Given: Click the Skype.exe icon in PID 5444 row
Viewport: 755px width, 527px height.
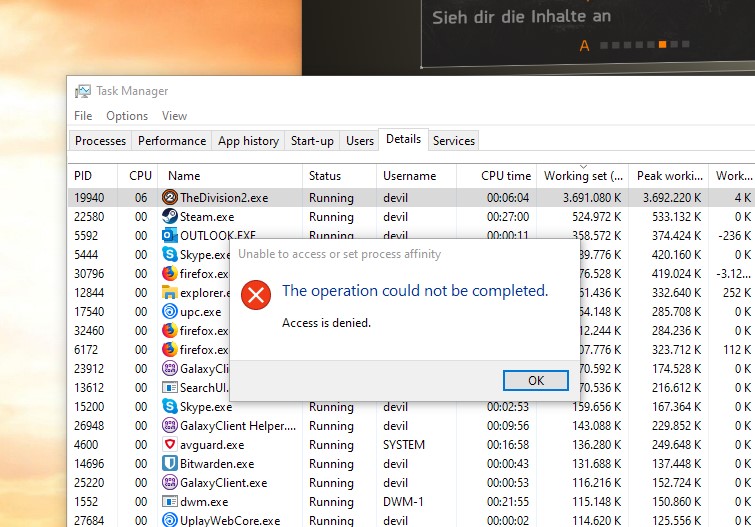Looking at the screenshot, I should click(169, 254).
